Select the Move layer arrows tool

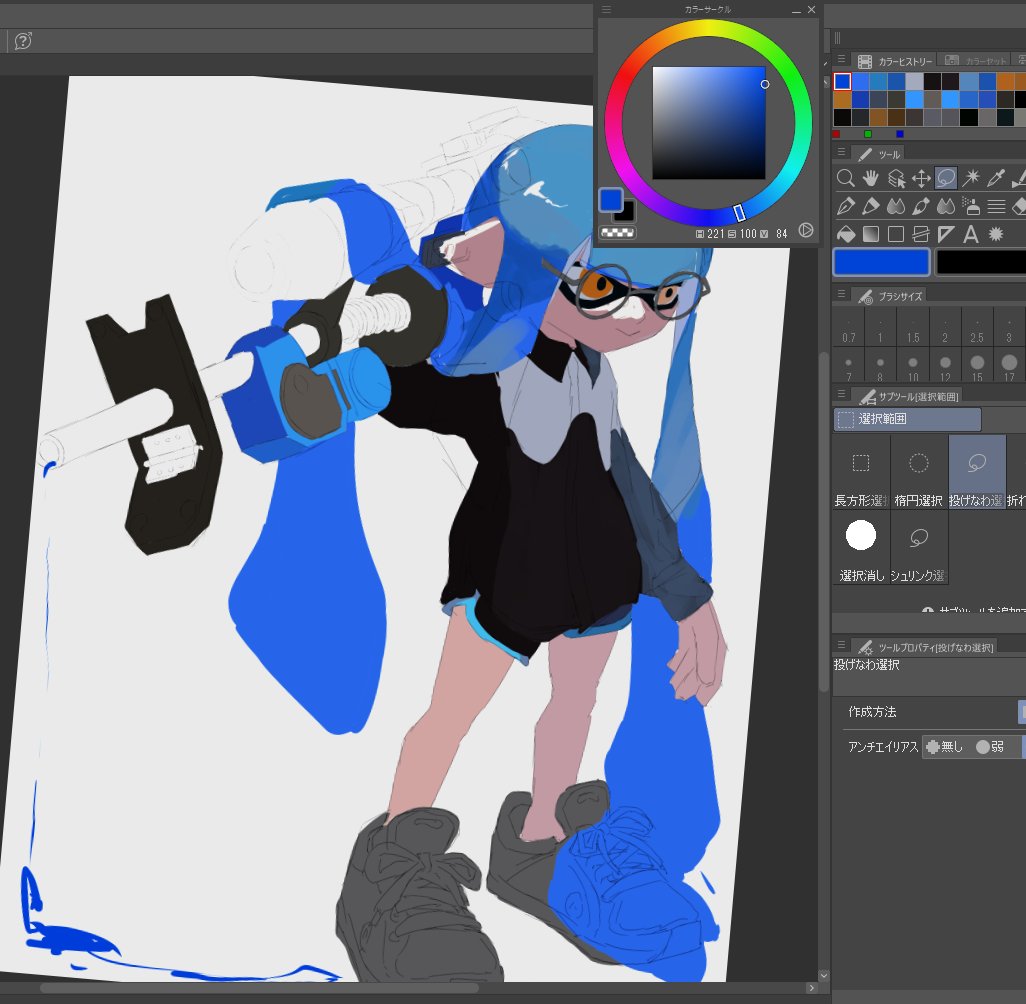(x=921, y=178)
